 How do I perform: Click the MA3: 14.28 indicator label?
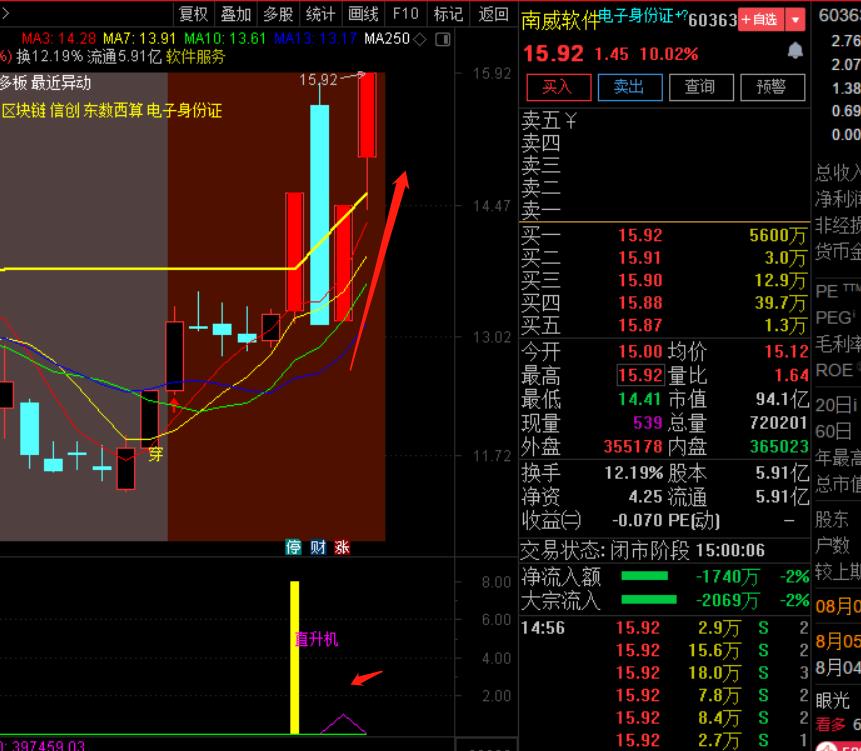point(58,39)
